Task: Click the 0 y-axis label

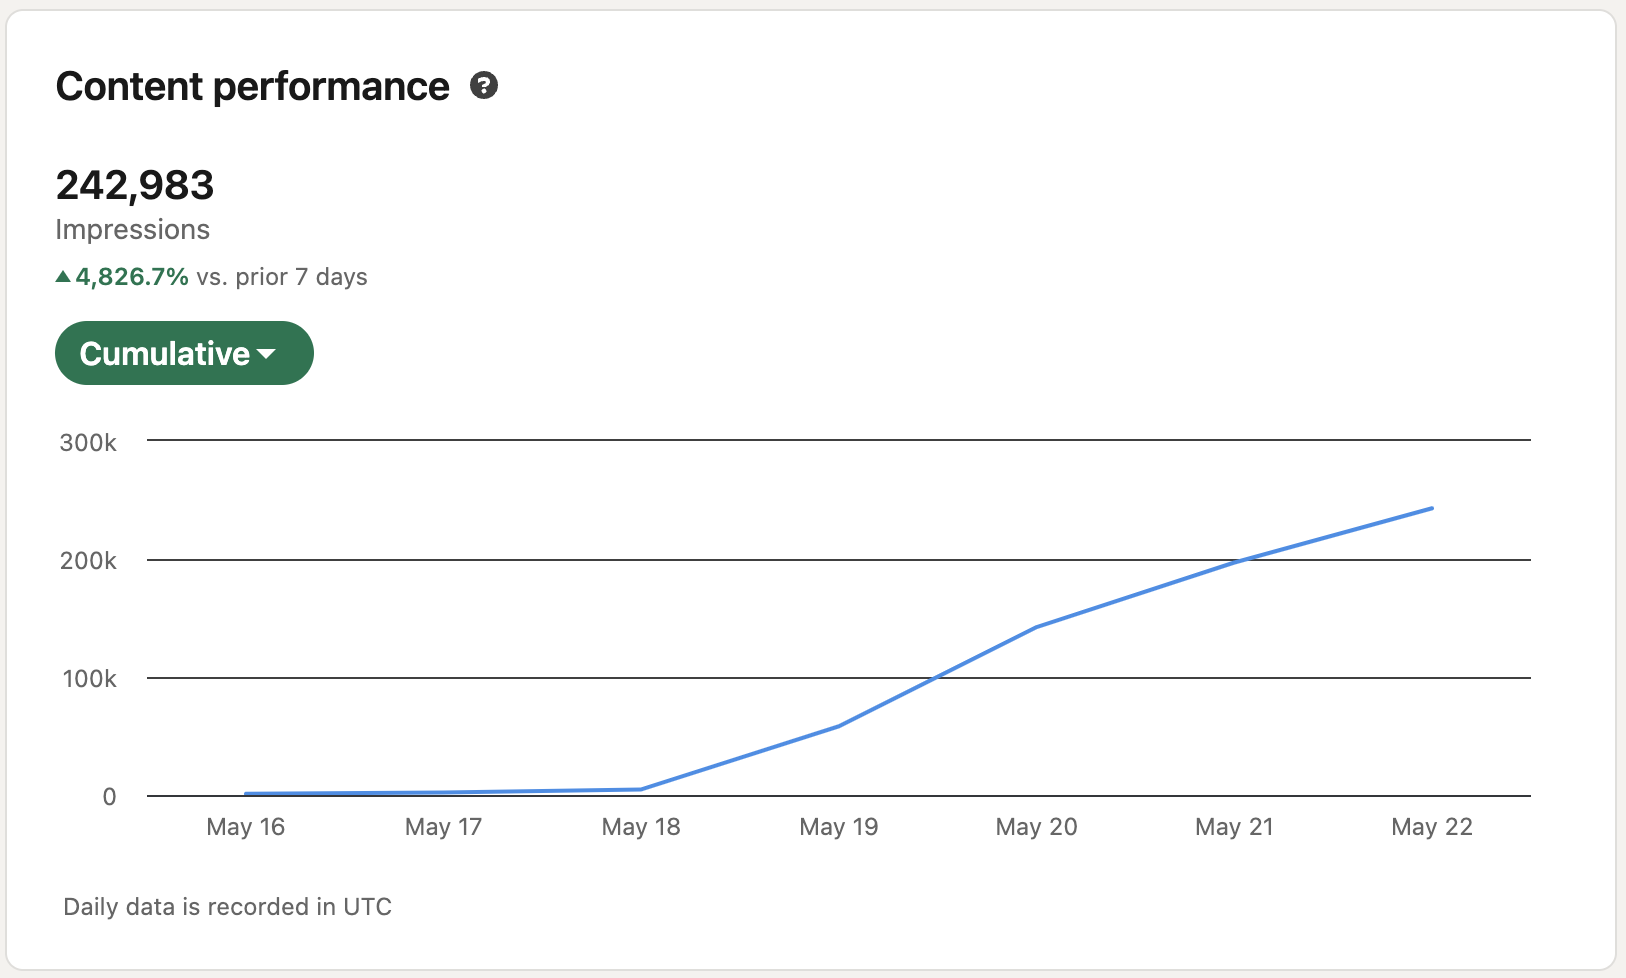Action: [x=110, y=797]
